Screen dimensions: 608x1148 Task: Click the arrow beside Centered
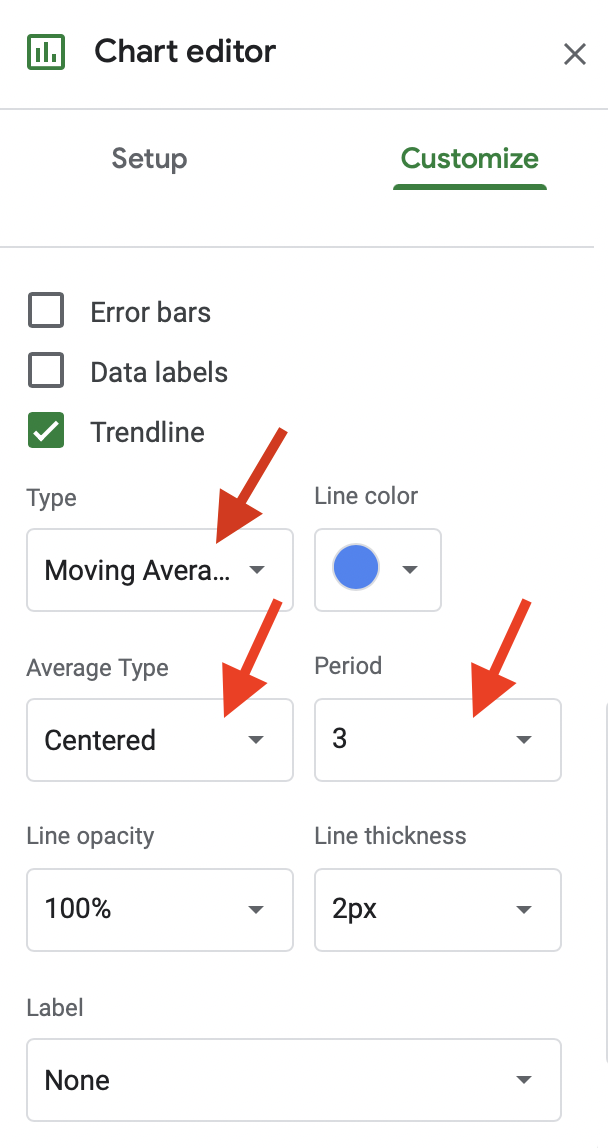pos(256,740)
